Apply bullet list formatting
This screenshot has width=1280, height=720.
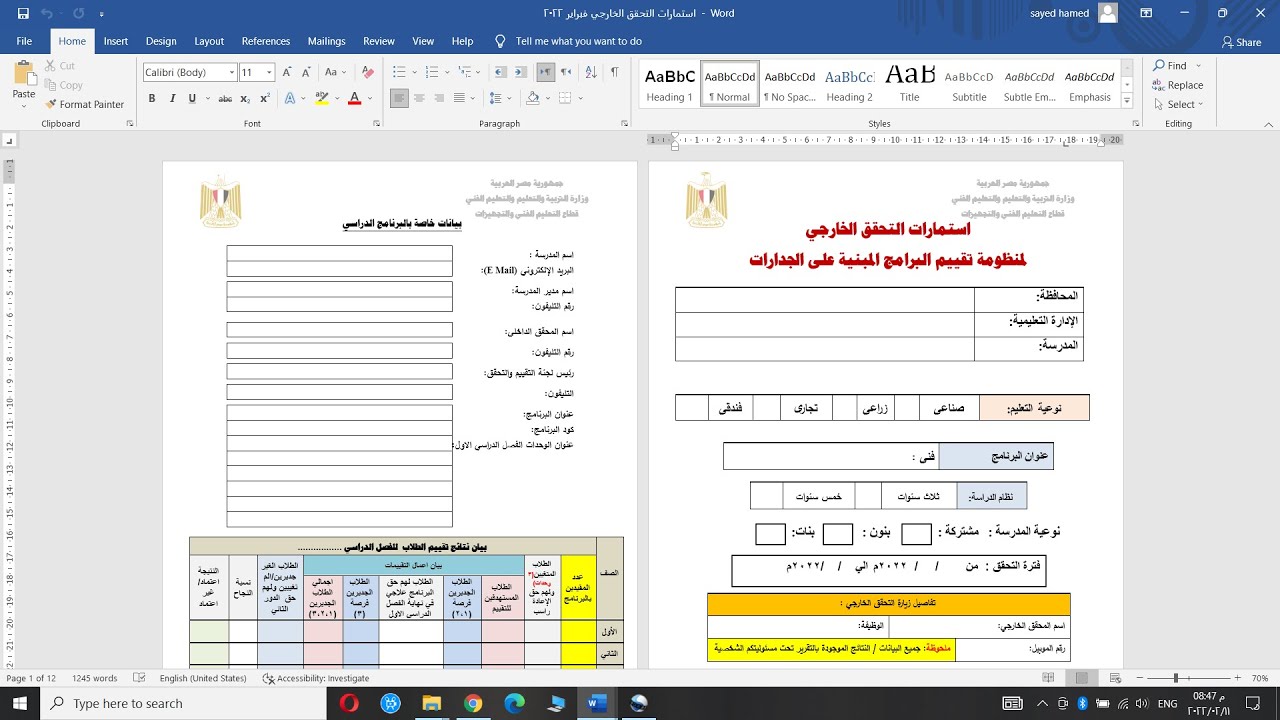click(399, 72)
